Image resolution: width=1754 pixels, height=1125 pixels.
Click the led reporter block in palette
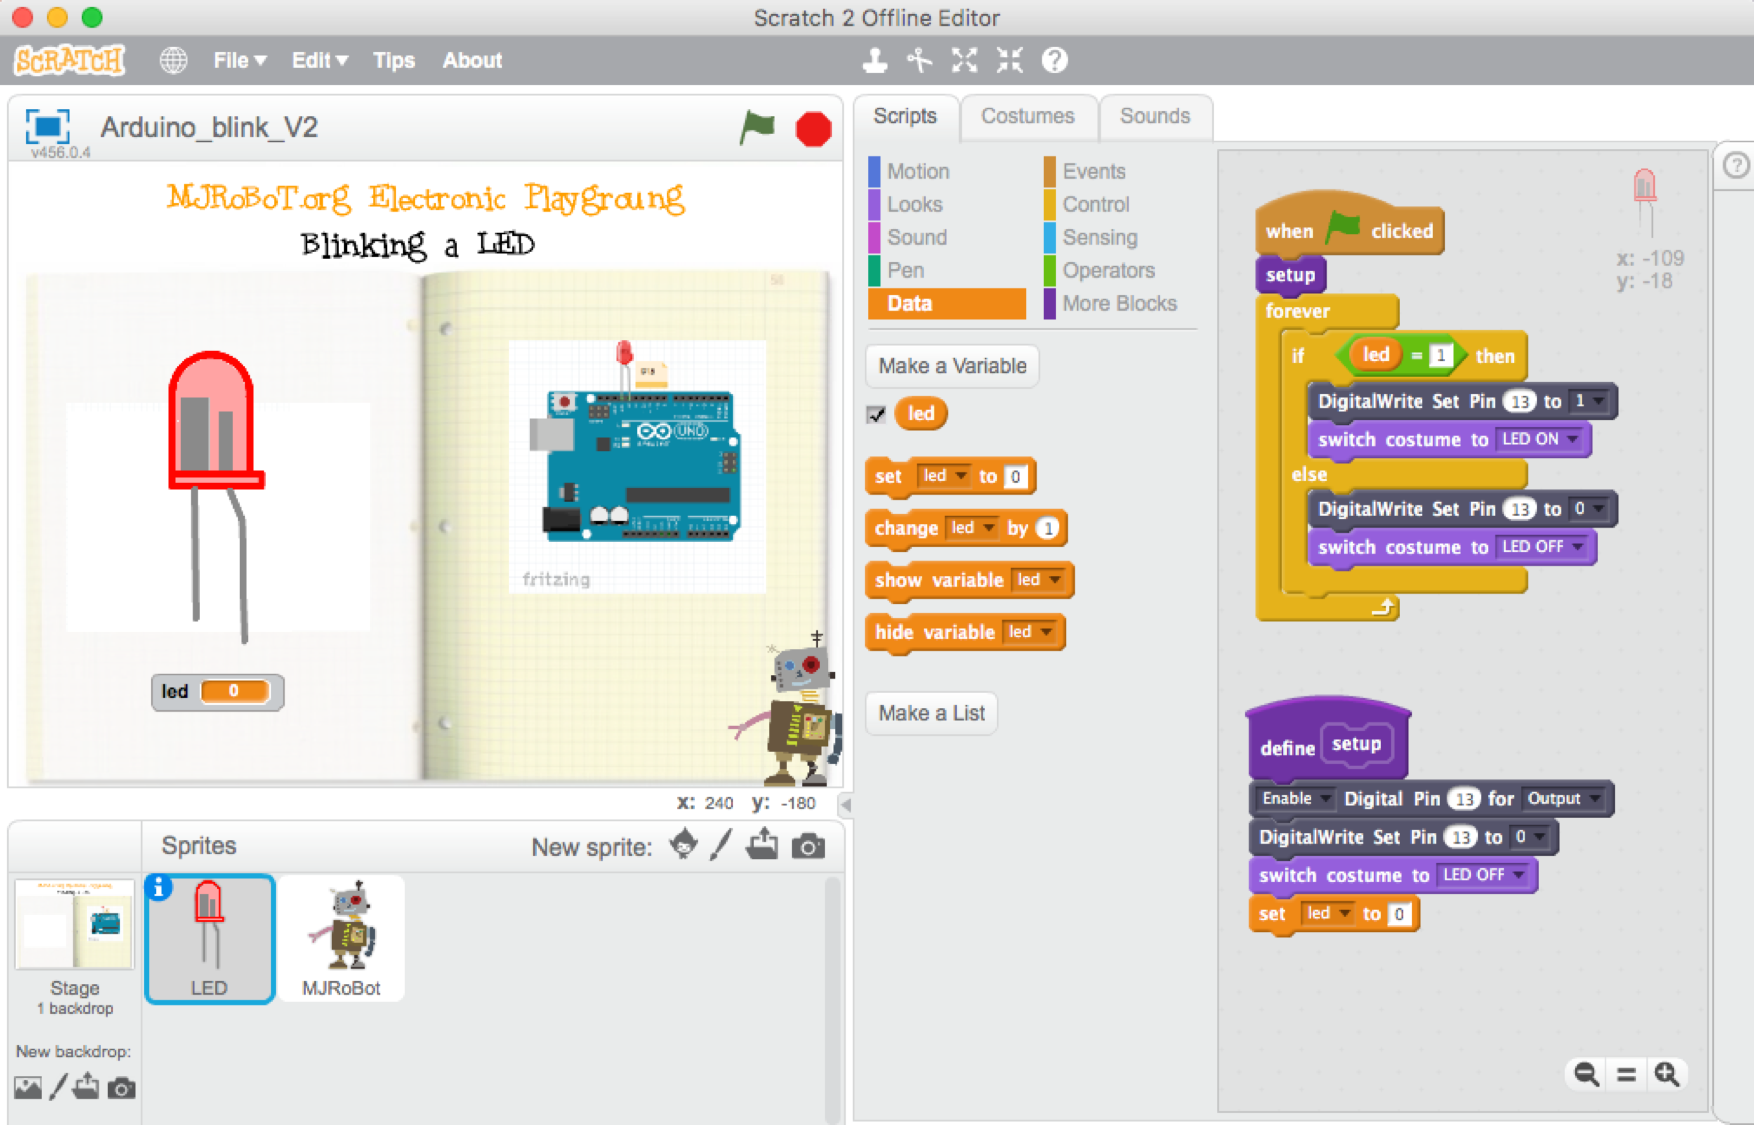click(920, 414)
